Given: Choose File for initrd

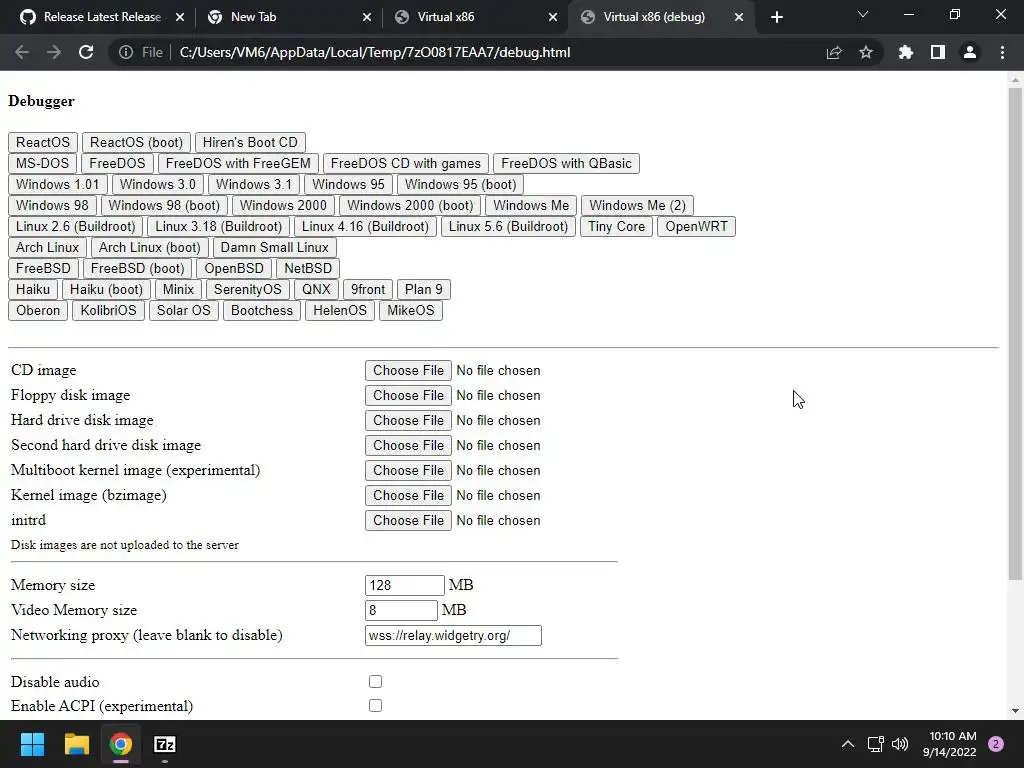Looking at the screenshot, I should pos(408,520).
